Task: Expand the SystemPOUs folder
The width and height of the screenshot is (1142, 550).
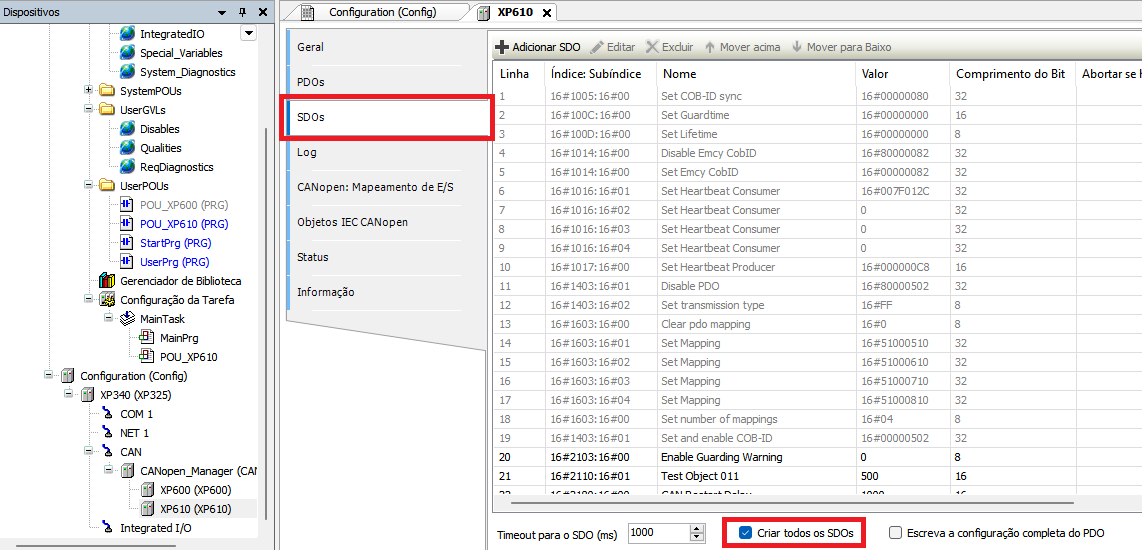Action: (89, 91)
